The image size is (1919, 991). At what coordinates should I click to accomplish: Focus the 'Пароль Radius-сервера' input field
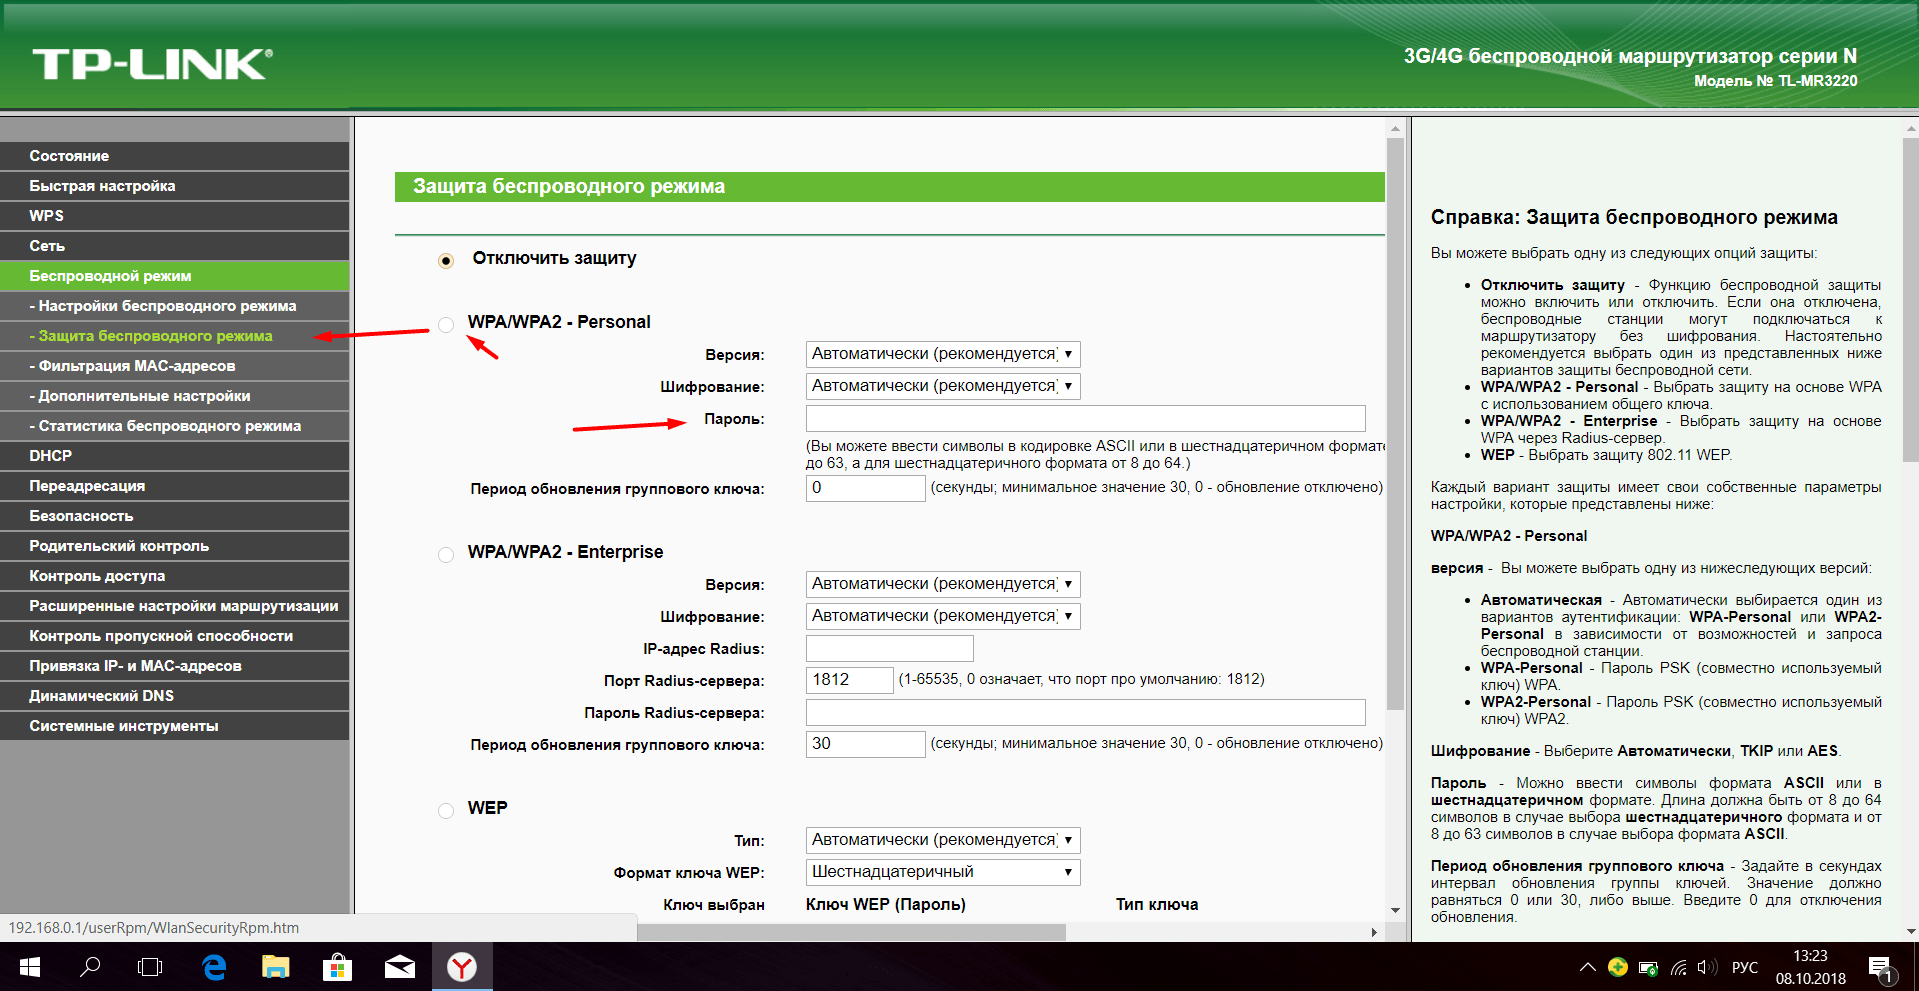click(1085, 712)
